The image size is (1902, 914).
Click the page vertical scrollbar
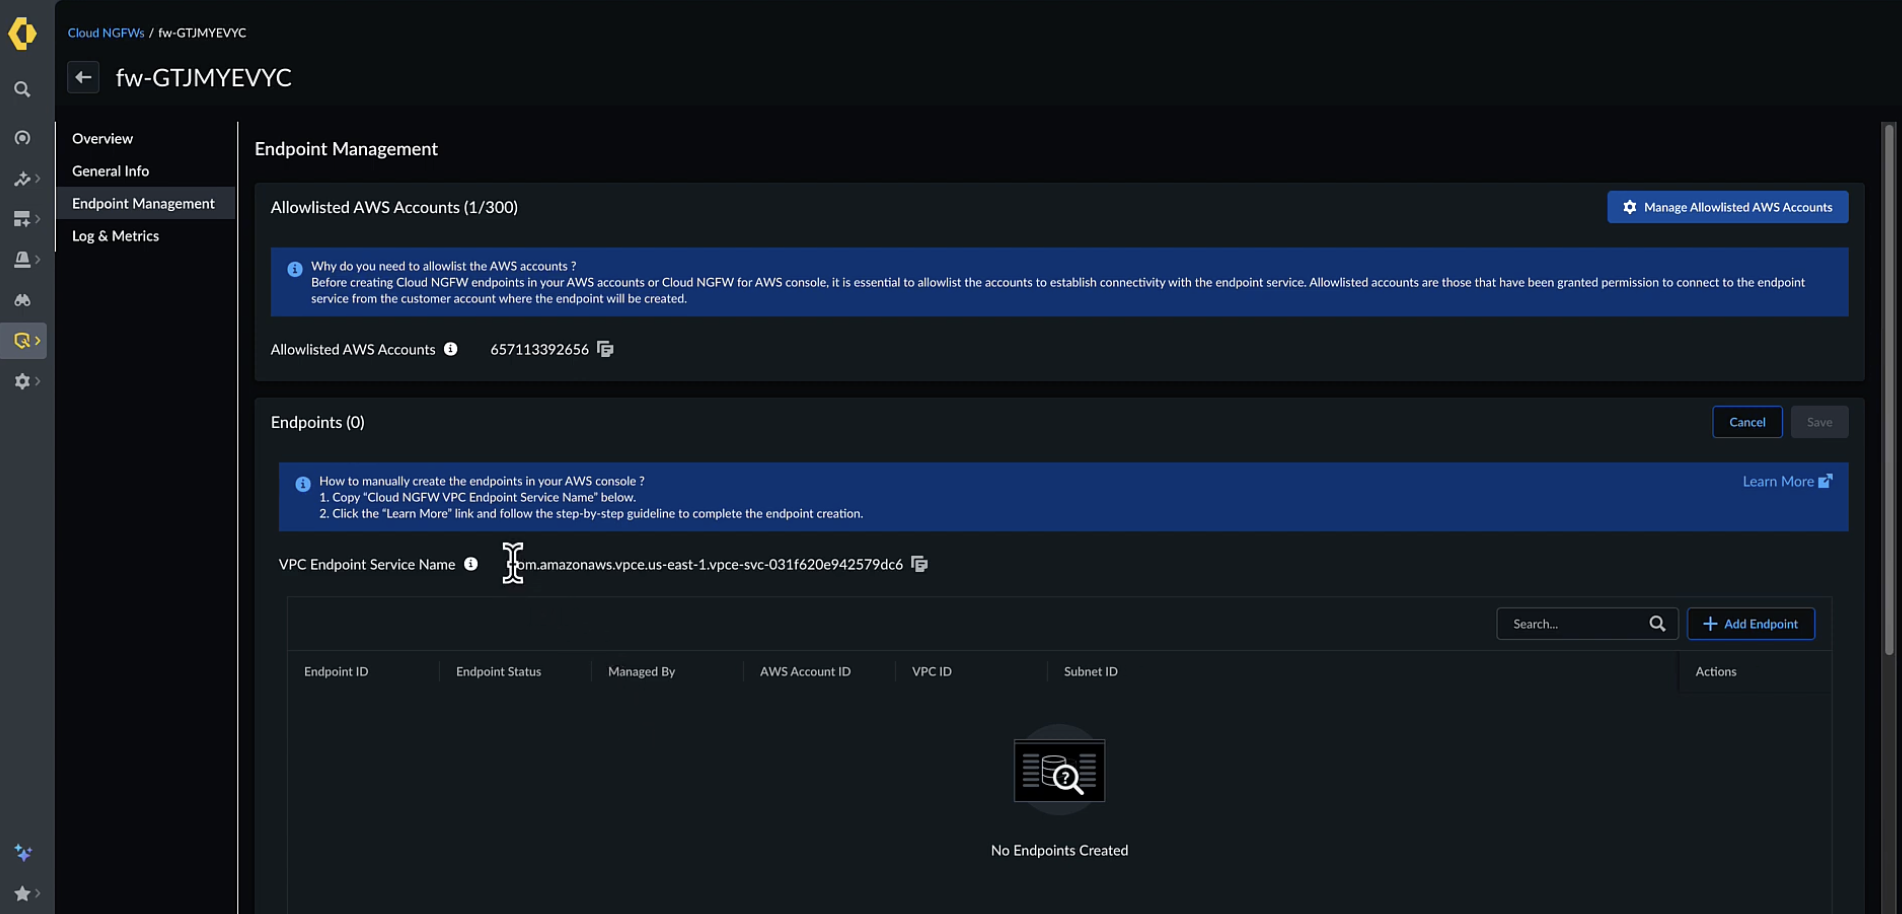(x=1888, y=390)
